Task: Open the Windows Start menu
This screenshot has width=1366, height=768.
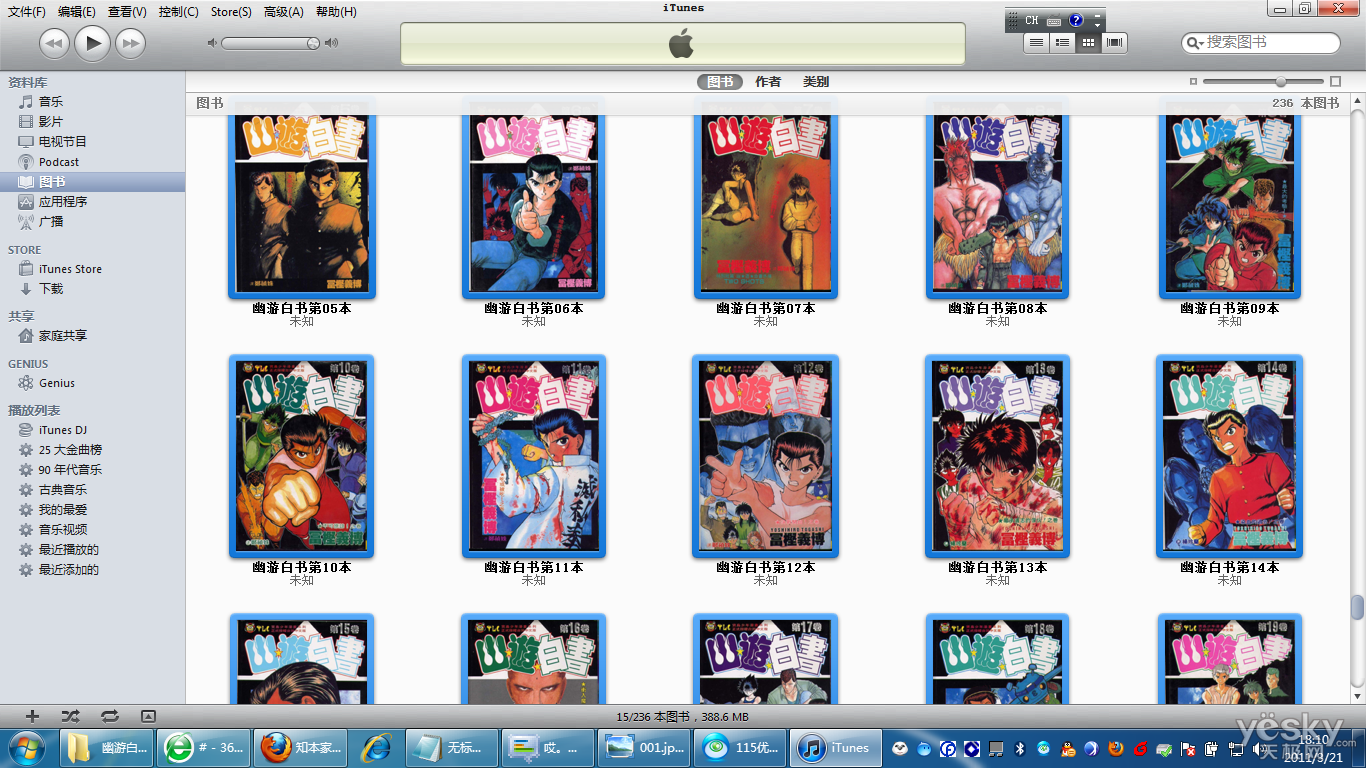Action: pos(26,747)
